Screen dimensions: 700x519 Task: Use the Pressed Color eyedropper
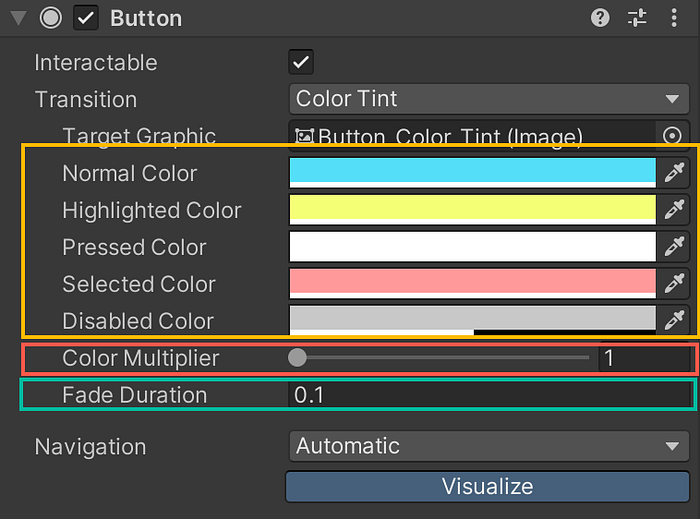pos(676,247)
